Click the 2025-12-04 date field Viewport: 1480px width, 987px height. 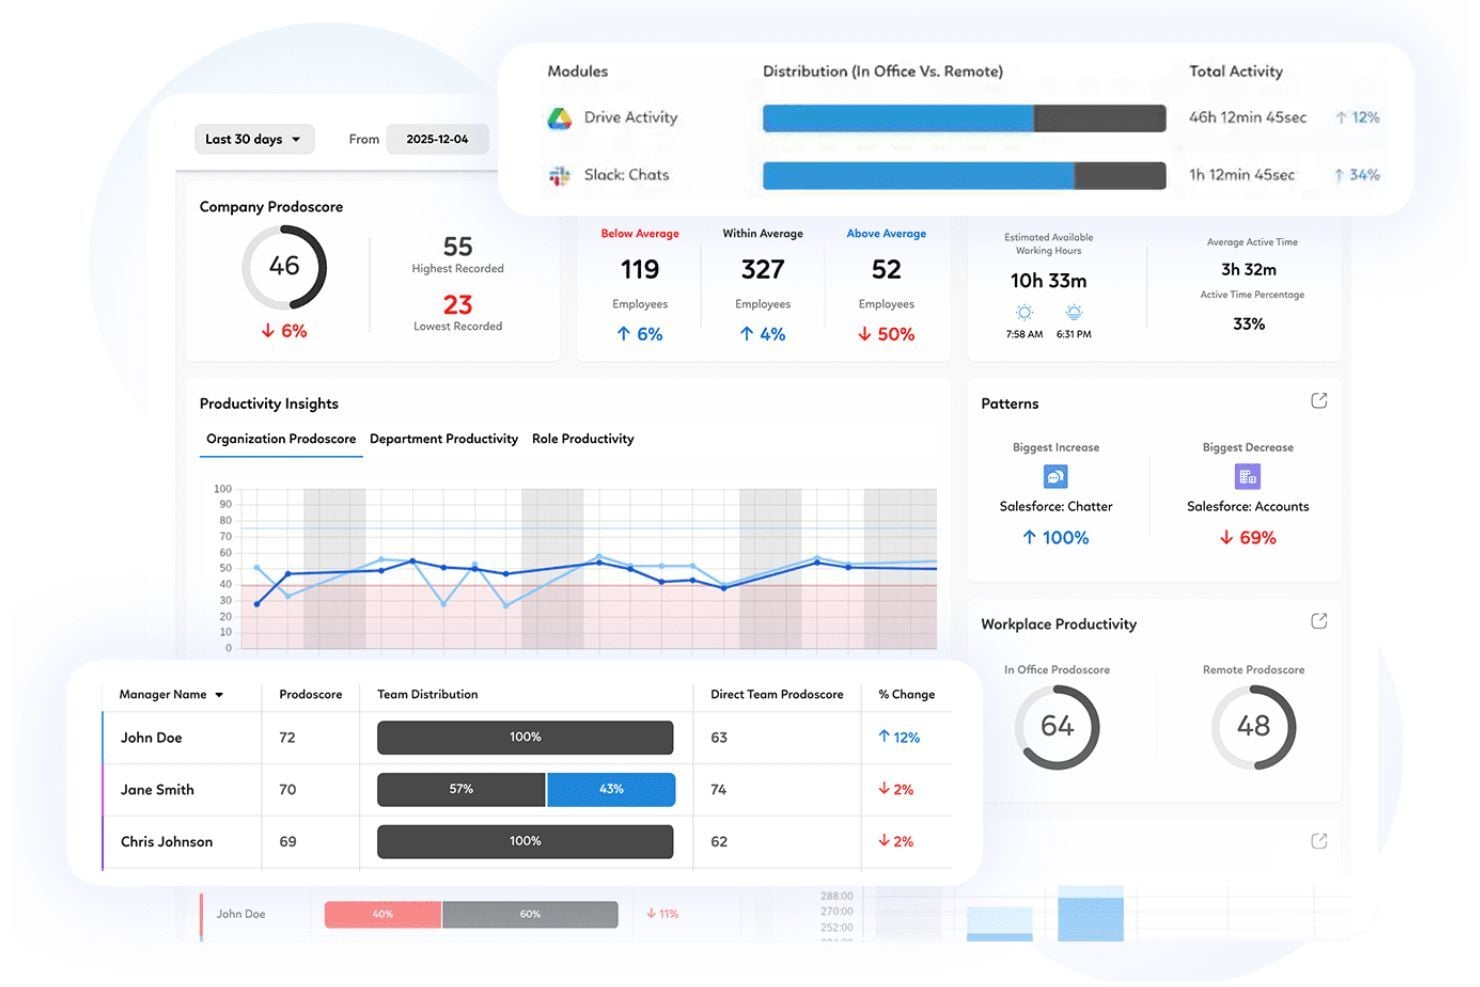tap(437, 139)
